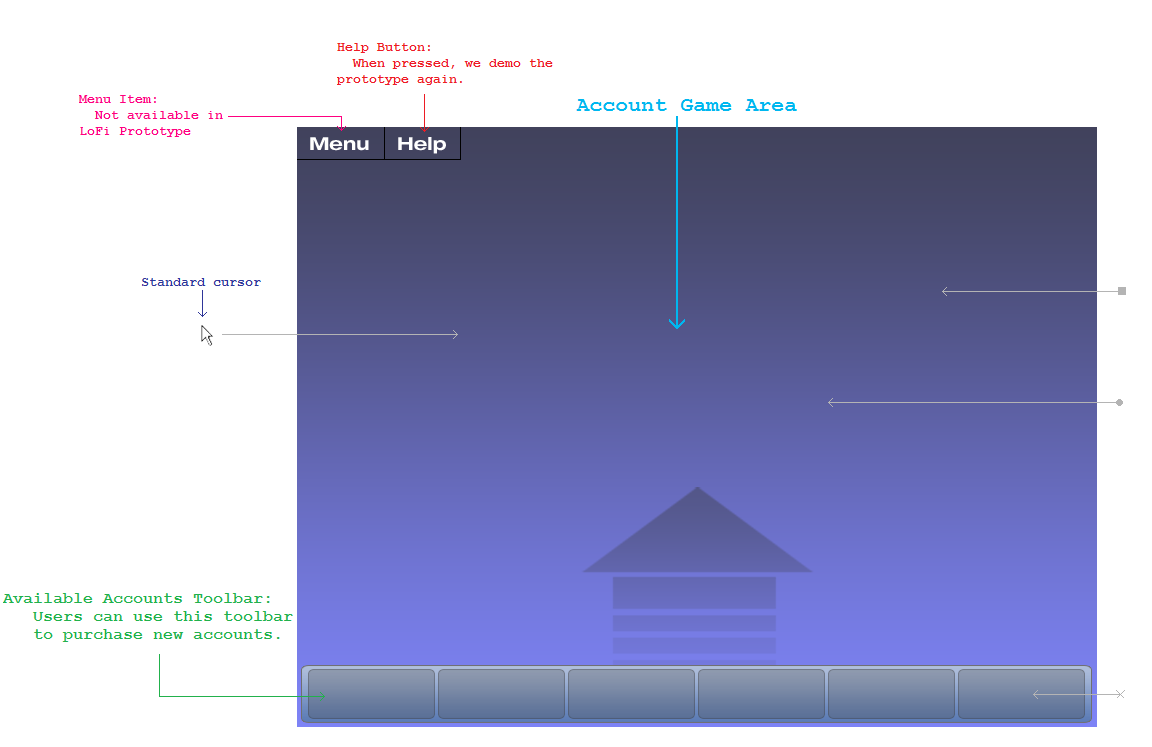The width and height of the screenshot is (1152, 747).
Task: Click the "Standard cursor" label
Action: [x=201, y=282]
